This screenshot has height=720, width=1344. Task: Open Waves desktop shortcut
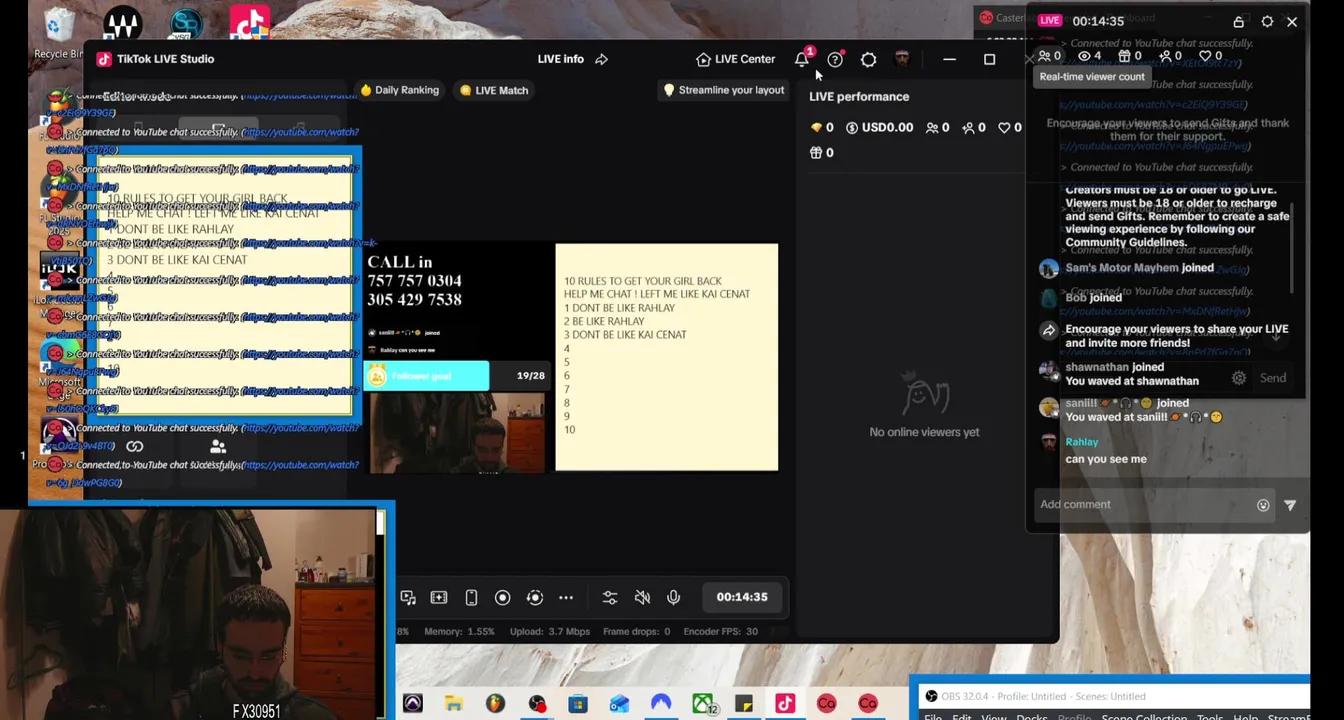point(123,22)
